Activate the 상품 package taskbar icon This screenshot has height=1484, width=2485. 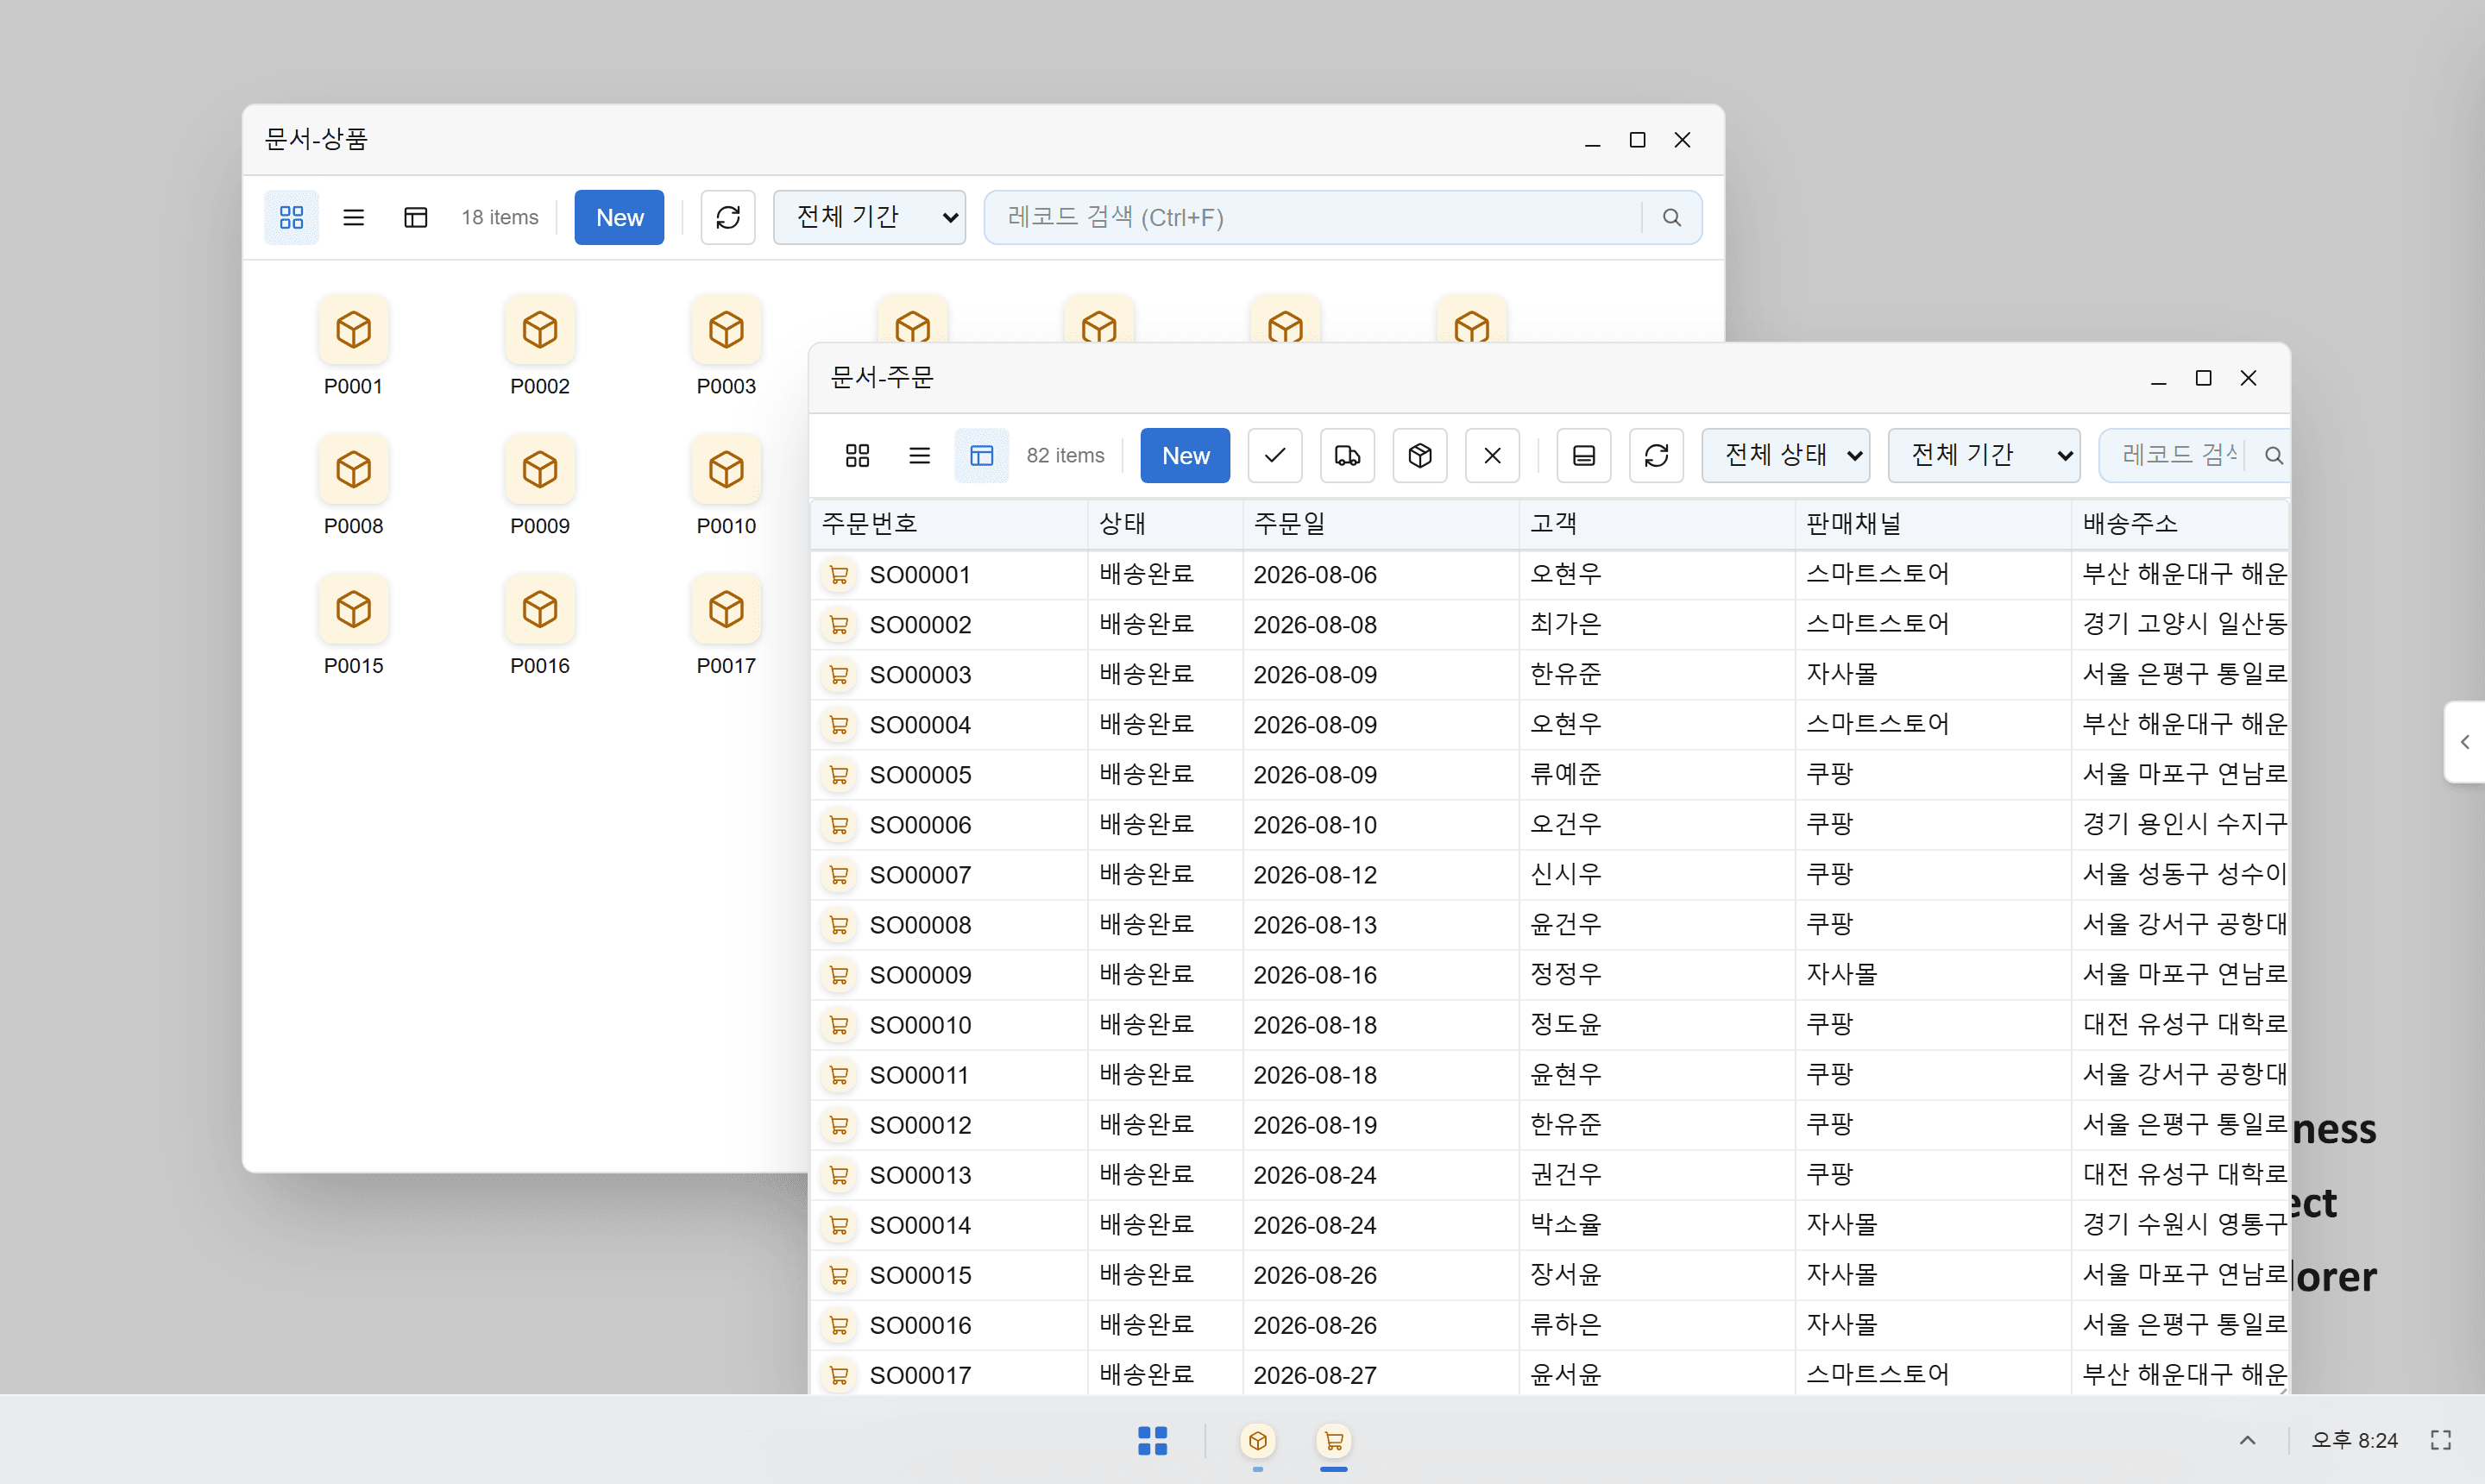pyautogui.click(x=1258, y=1440)
